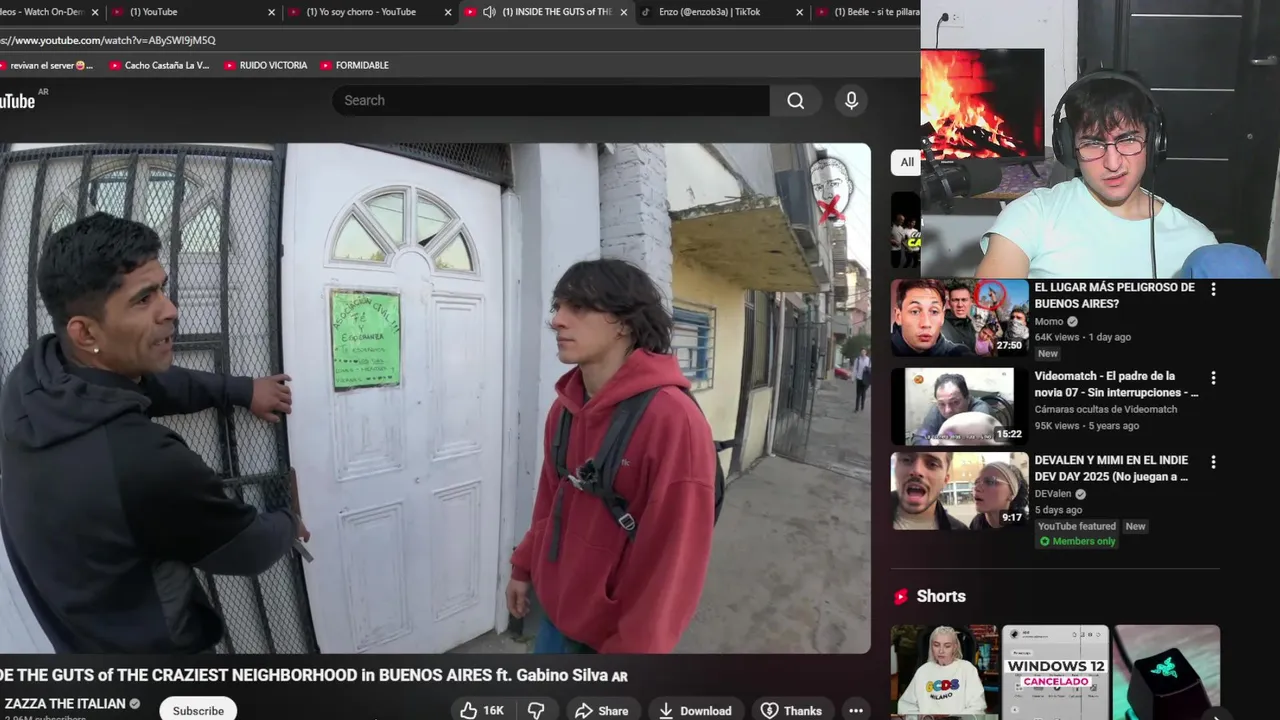
Task: Click the YouTube logo
Action: click(x=18, y=100)
